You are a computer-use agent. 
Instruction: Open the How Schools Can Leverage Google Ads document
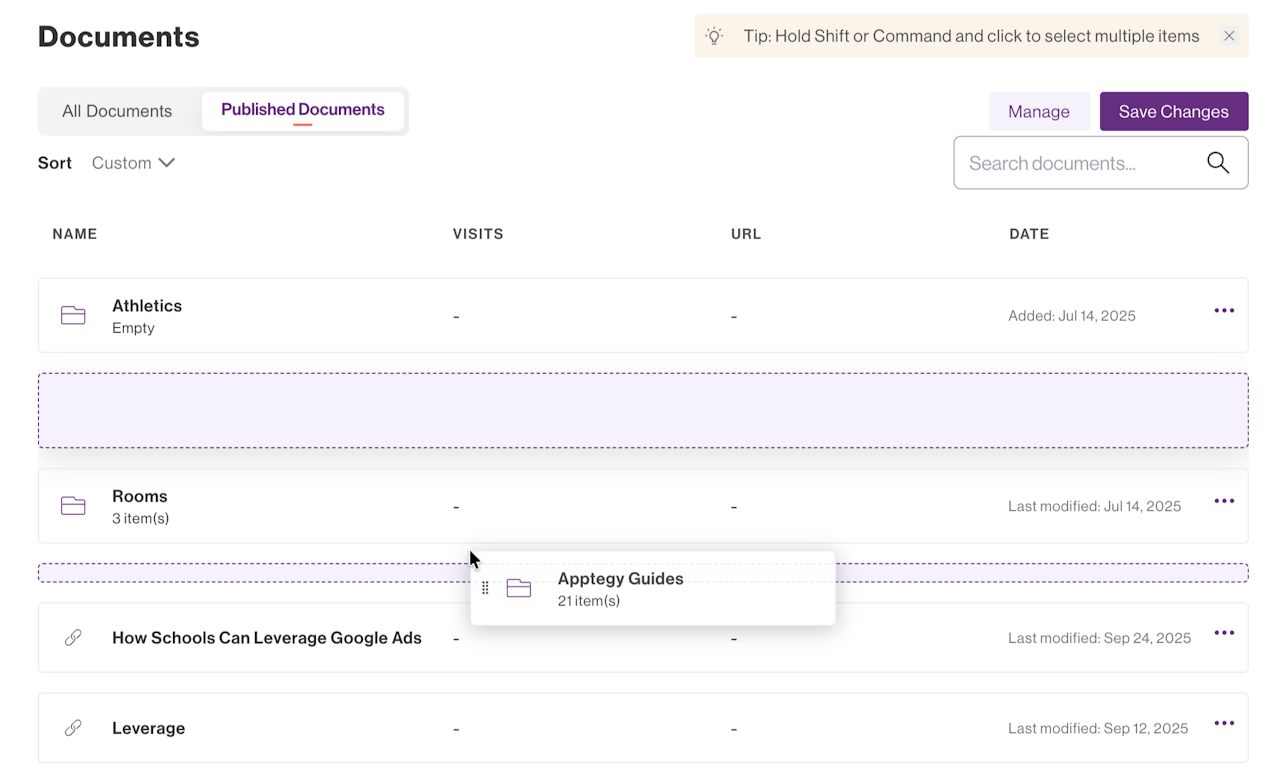tap(267, 638)
